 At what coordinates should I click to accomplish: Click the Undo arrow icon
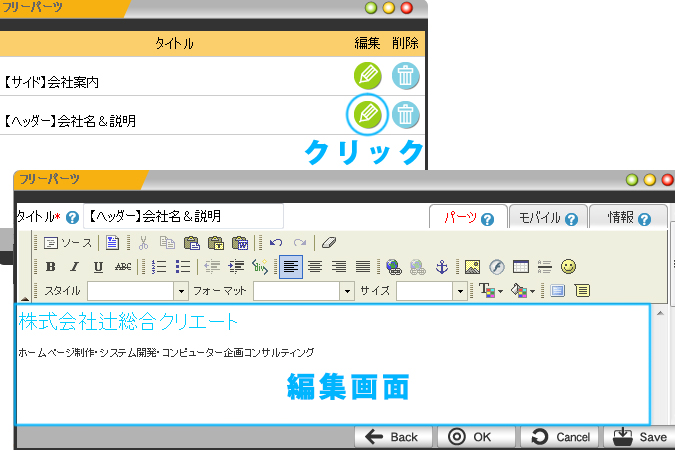coord(276,243)
